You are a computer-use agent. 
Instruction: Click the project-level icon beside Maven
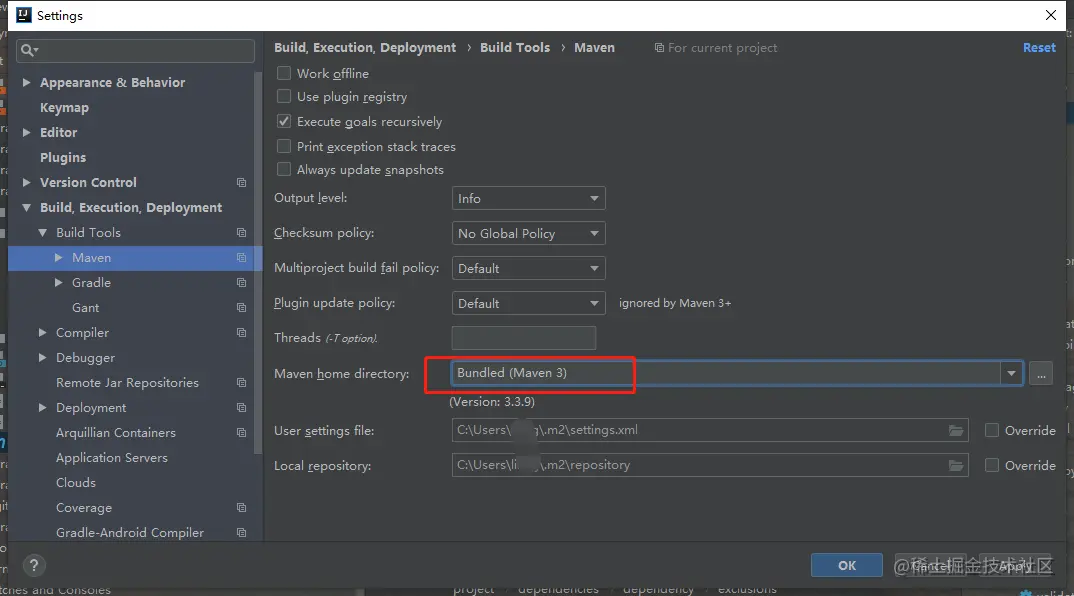241,258
